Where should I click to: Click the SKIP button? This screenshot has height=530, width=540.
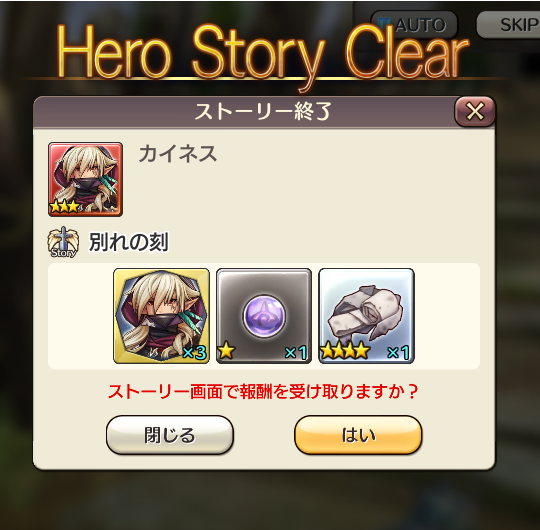click(509, 25)
